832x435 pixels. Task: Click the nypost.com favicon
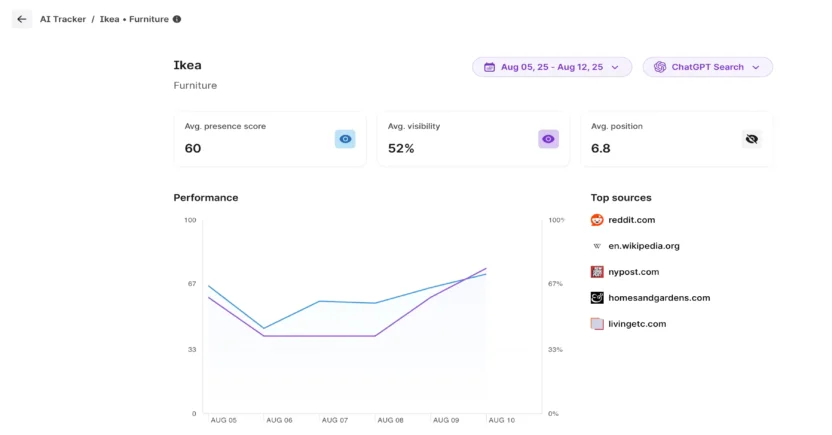(597, 272)
